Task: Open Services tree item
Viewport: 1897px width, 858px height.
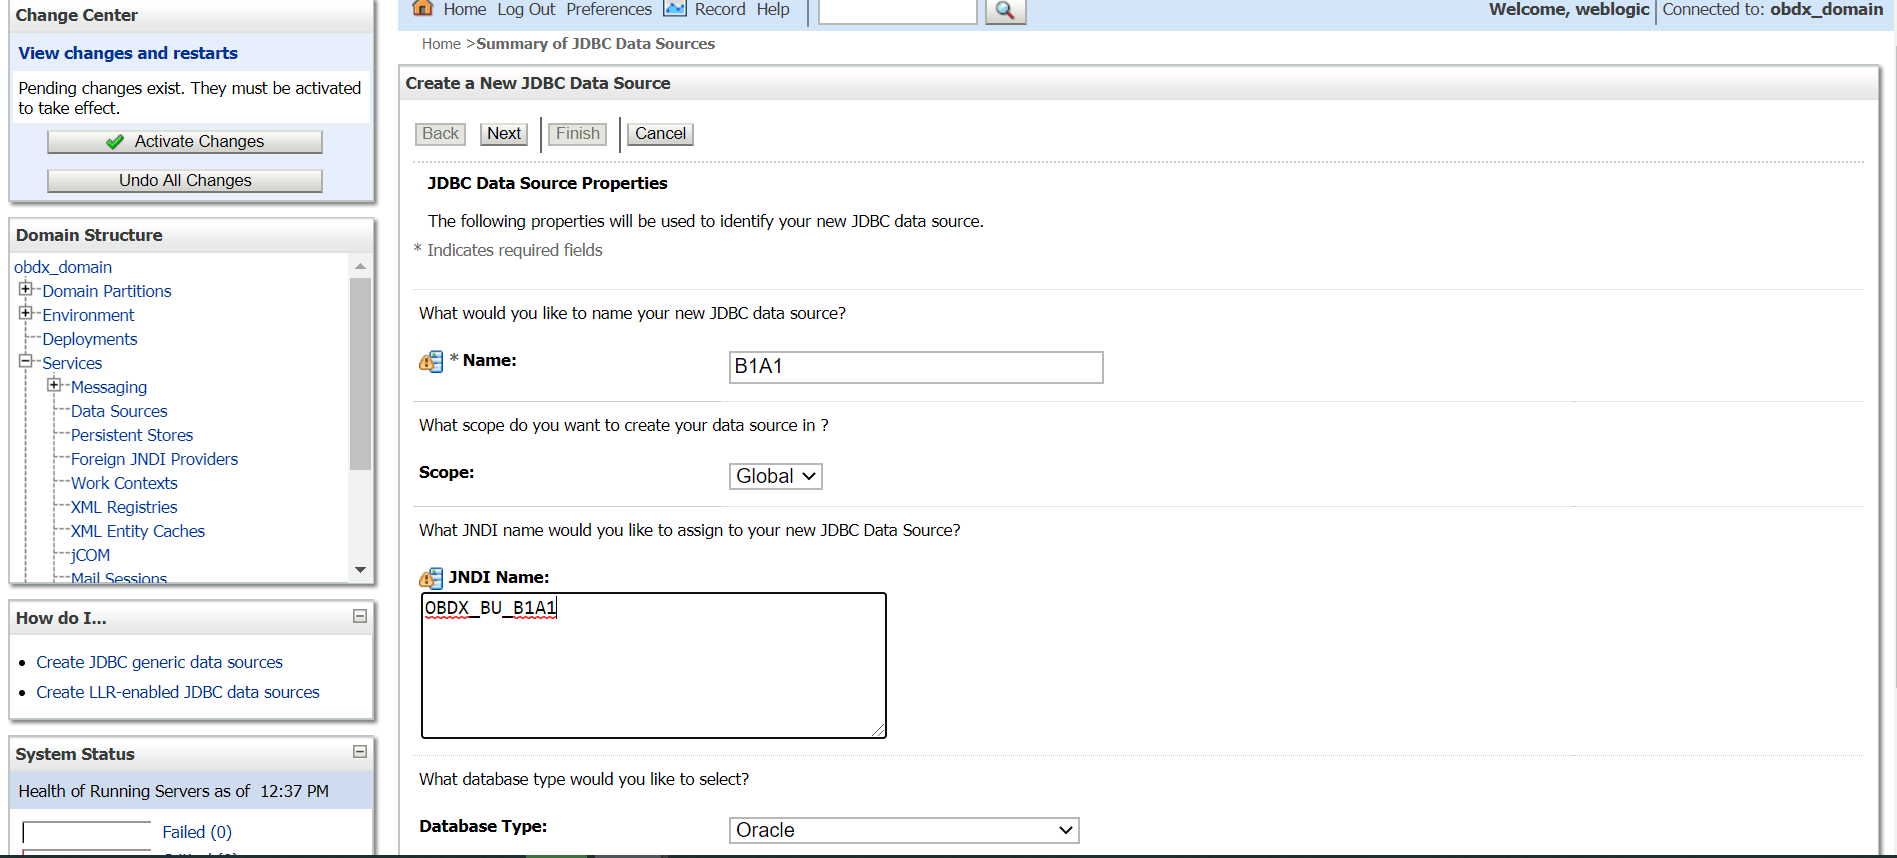Action: (x=72, y=363)
